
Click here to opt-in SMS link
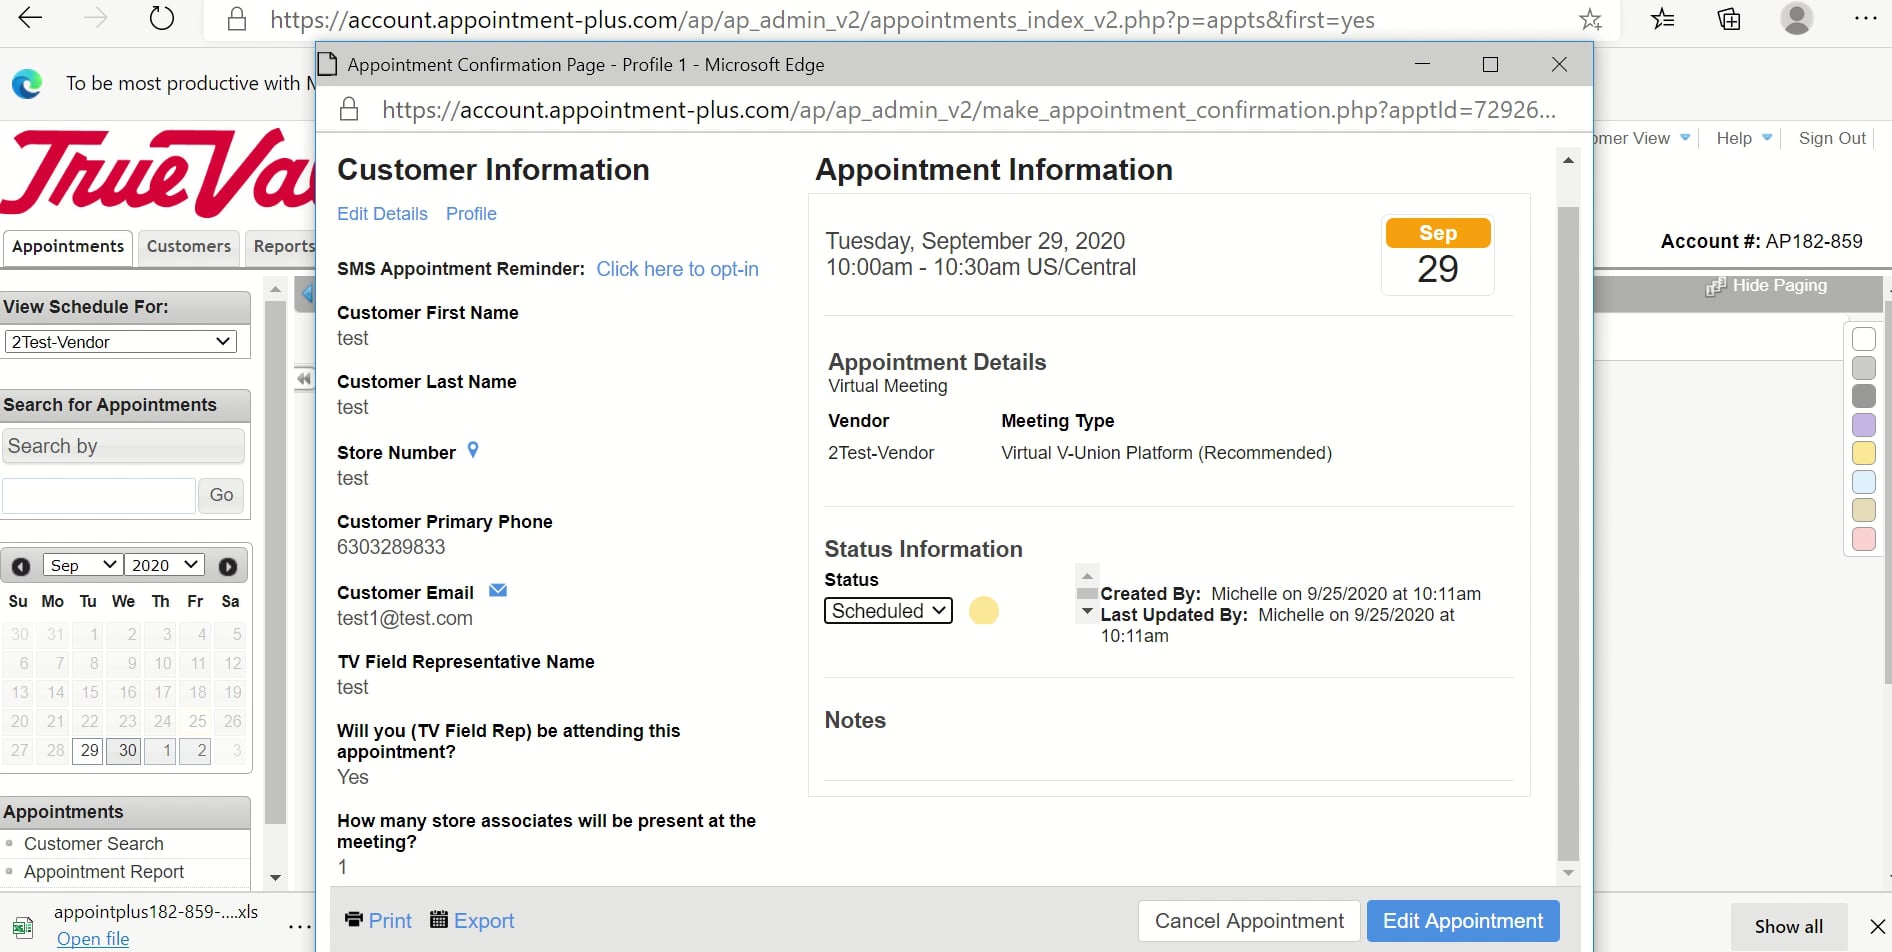coord(677,269)
